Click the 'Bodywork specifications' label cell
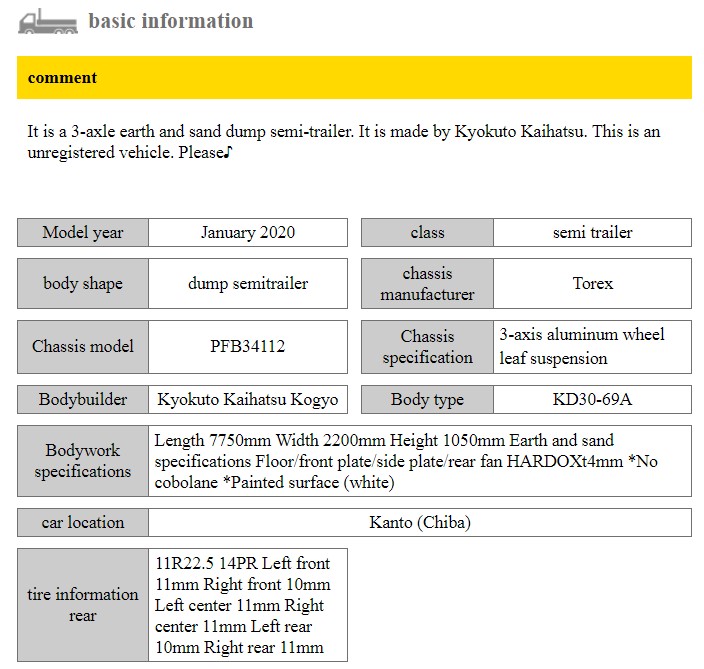 tap(83, 461)
